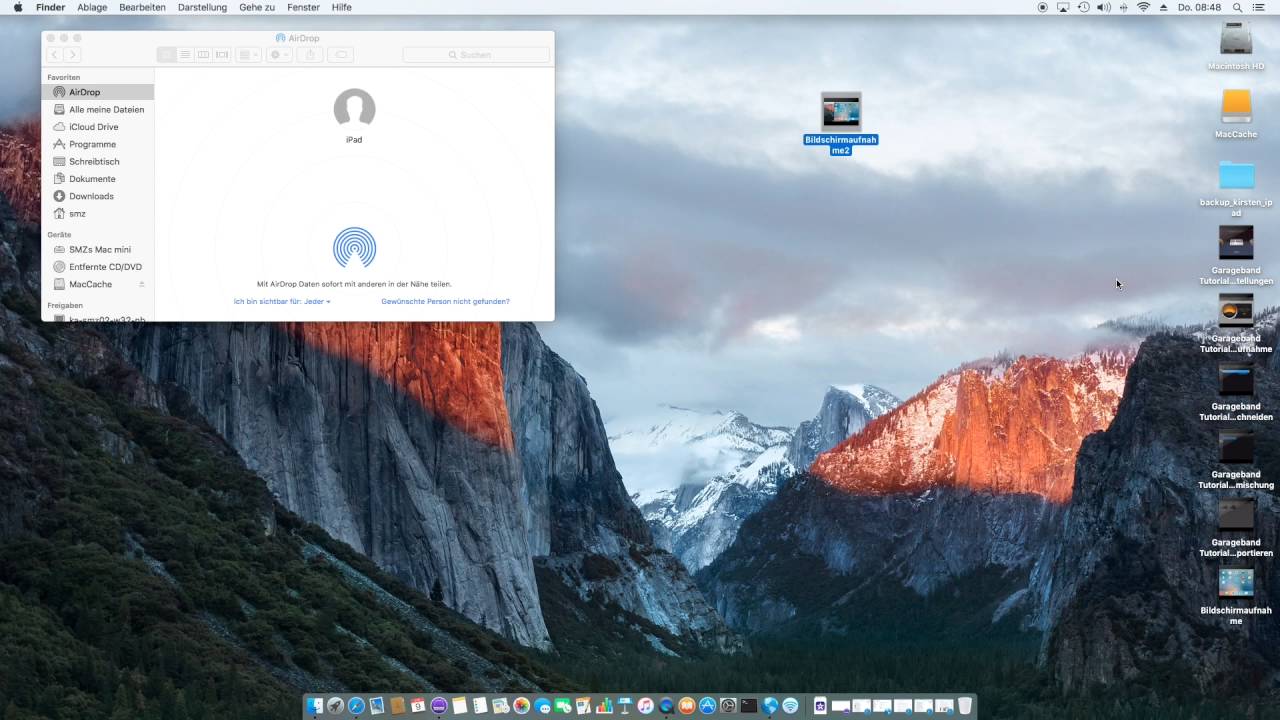This screenshot has height=720, width=1280.
Task: Open the Finder menu
Action: pos(50,7)
